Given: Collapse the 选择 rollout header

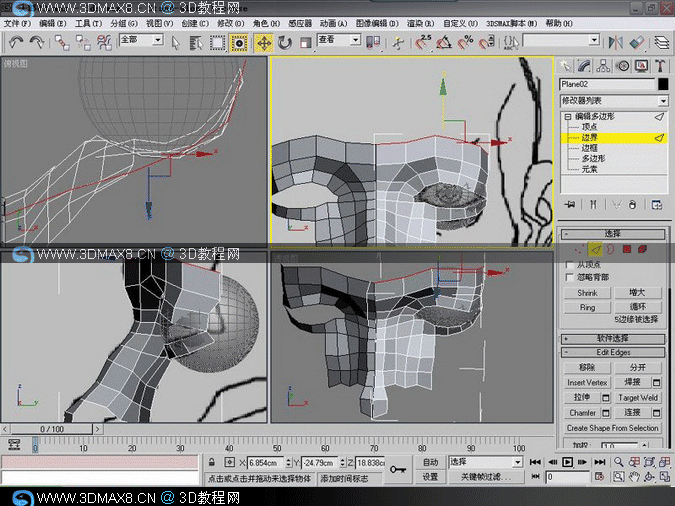Looking at the screenshot, I should (x=613, y=233).
